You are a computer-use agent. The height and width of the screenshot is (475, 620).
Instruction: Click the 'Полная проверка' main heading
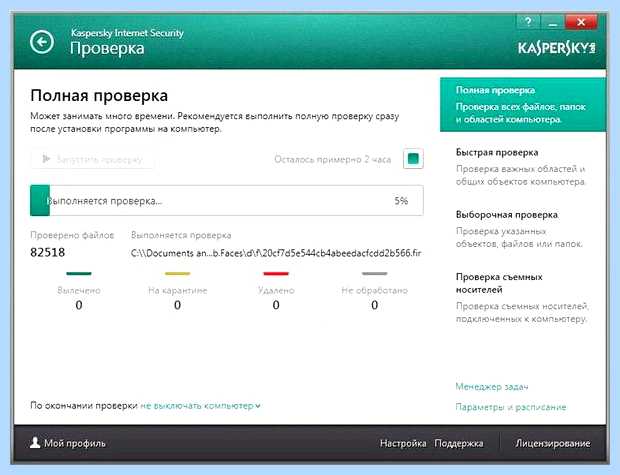pyautogui.click(x=99, y=96)
